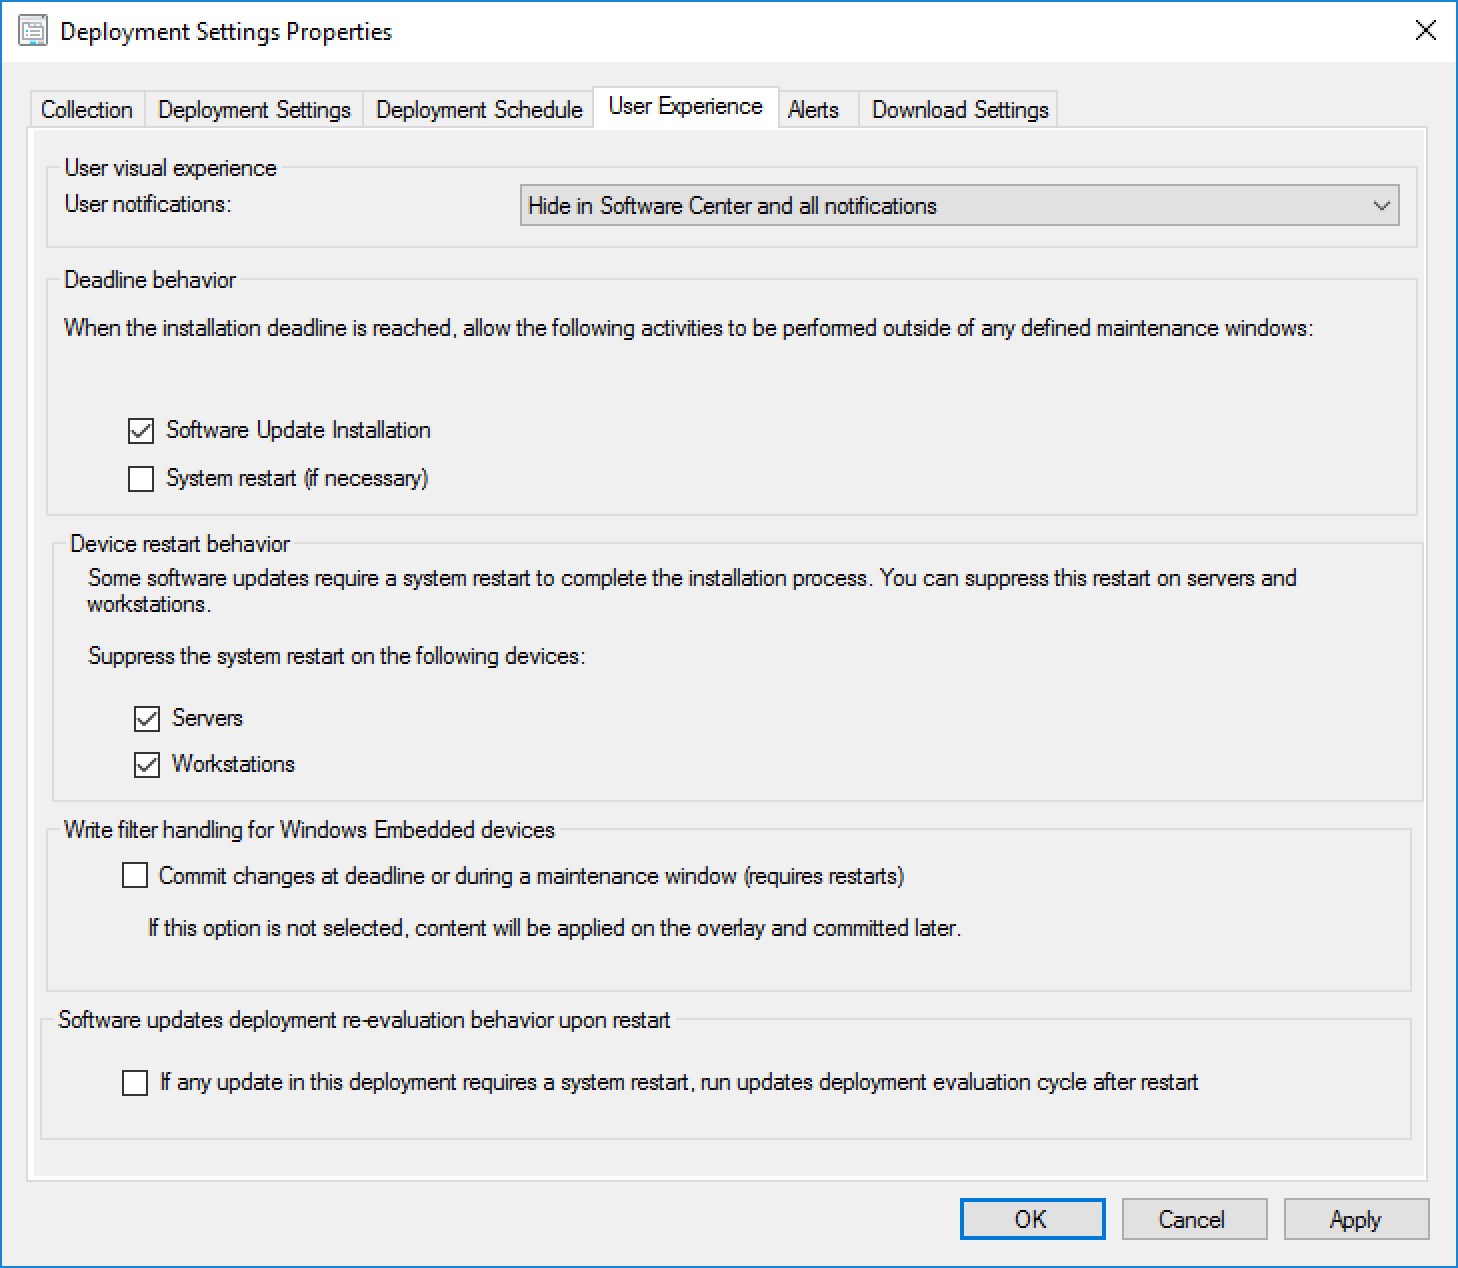Select the Deployment Schedule tab
The image size is (1458, 1268).
pyautogui.click(x=478, y=109)
